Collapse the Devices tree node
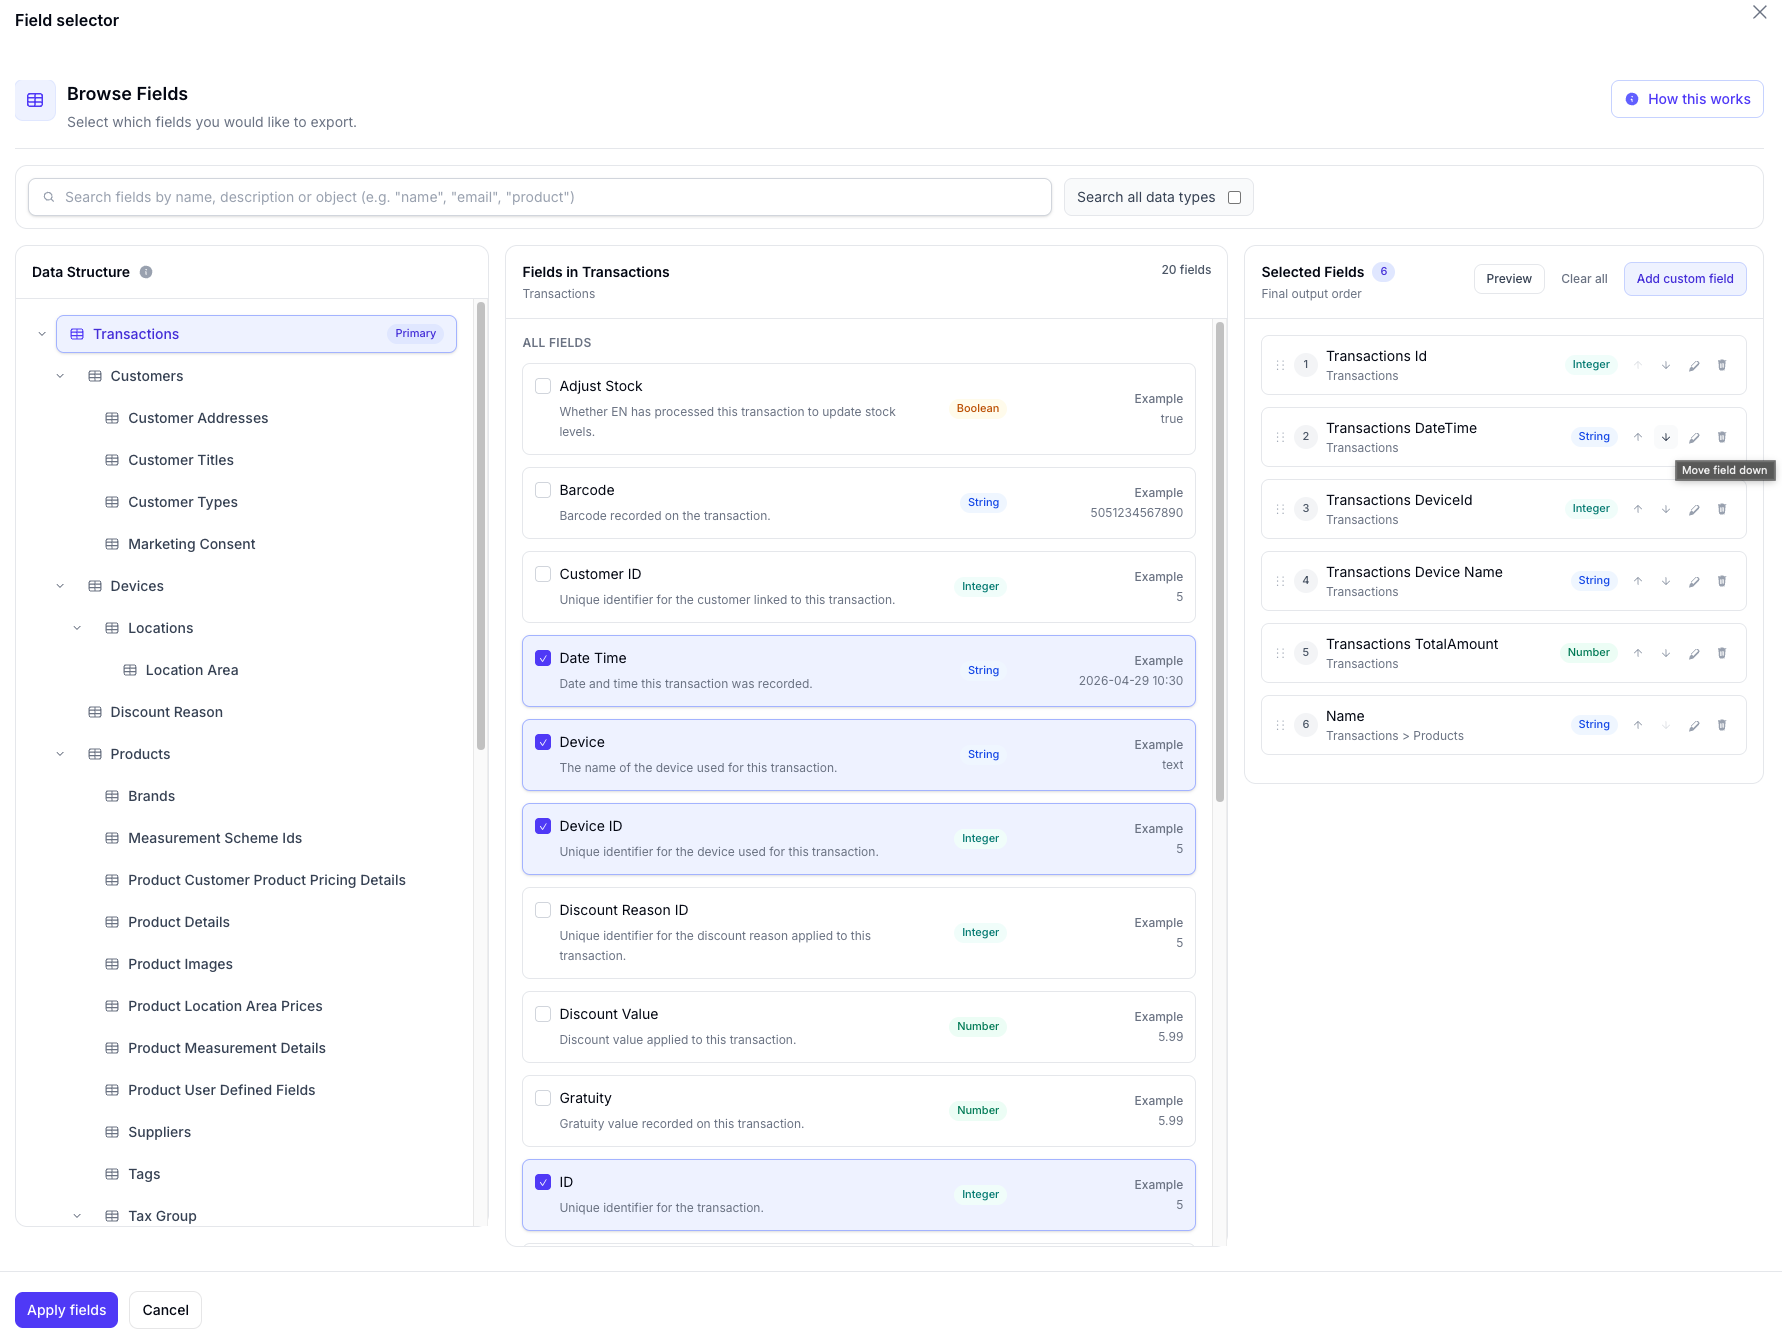Screen dimensions: 1782x1336 point(60,586)
